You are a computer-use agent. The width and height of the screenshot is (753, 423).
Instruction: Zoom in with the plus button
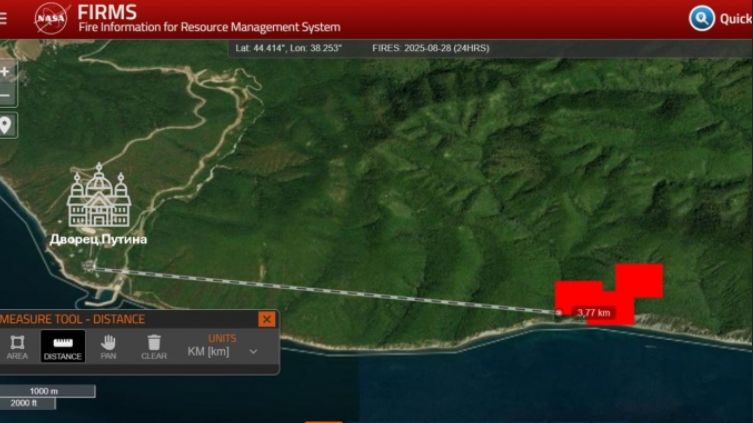(6, 72)
